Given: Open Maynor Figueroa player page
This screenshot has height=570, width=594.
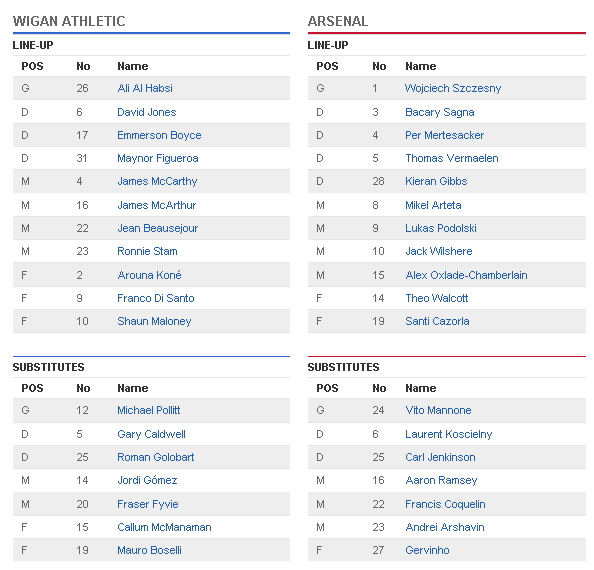Looking at the screenshot, I should pyautogui.click(x=158, y=158).
